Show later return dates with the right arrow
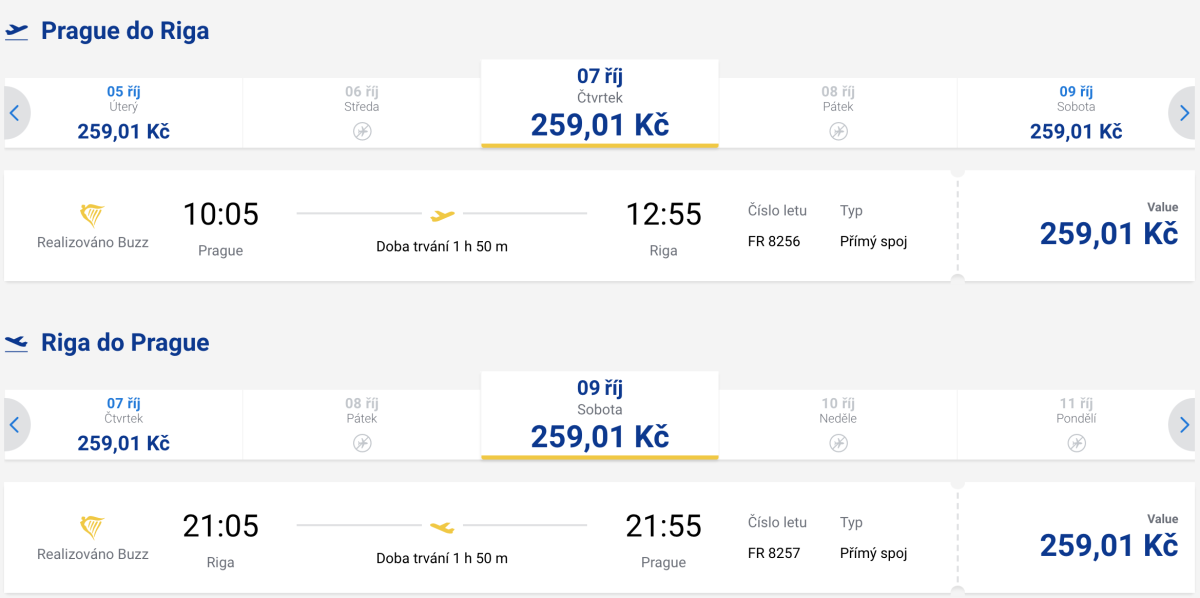 click(1184, 425)
